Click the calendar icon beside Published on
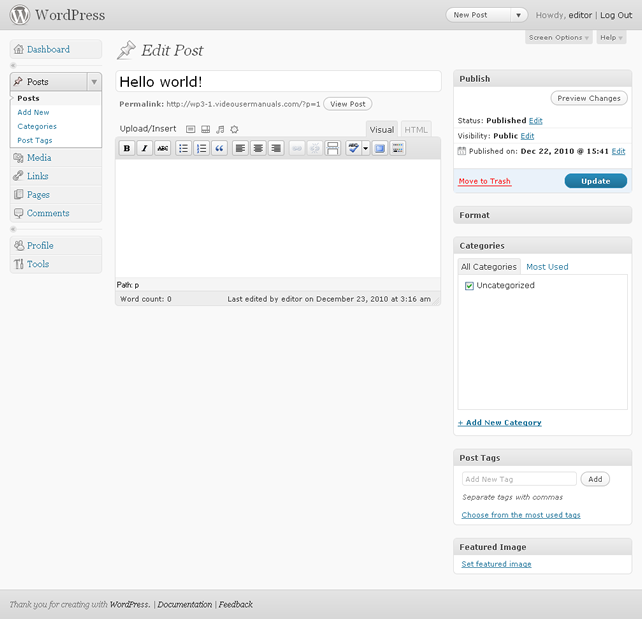 (461, 151)
